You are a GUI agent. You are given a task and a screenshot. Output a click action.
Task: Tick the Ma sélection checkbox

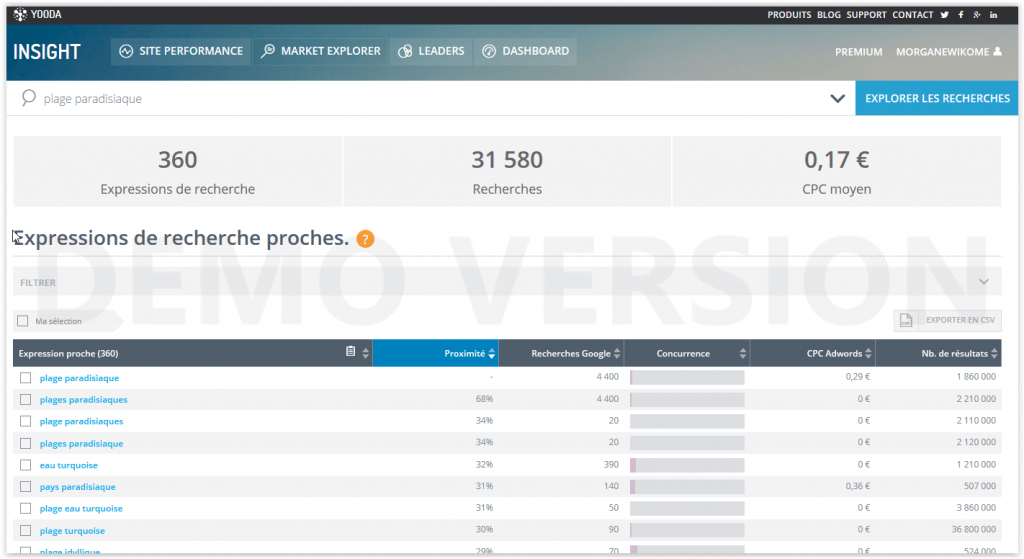23,321
